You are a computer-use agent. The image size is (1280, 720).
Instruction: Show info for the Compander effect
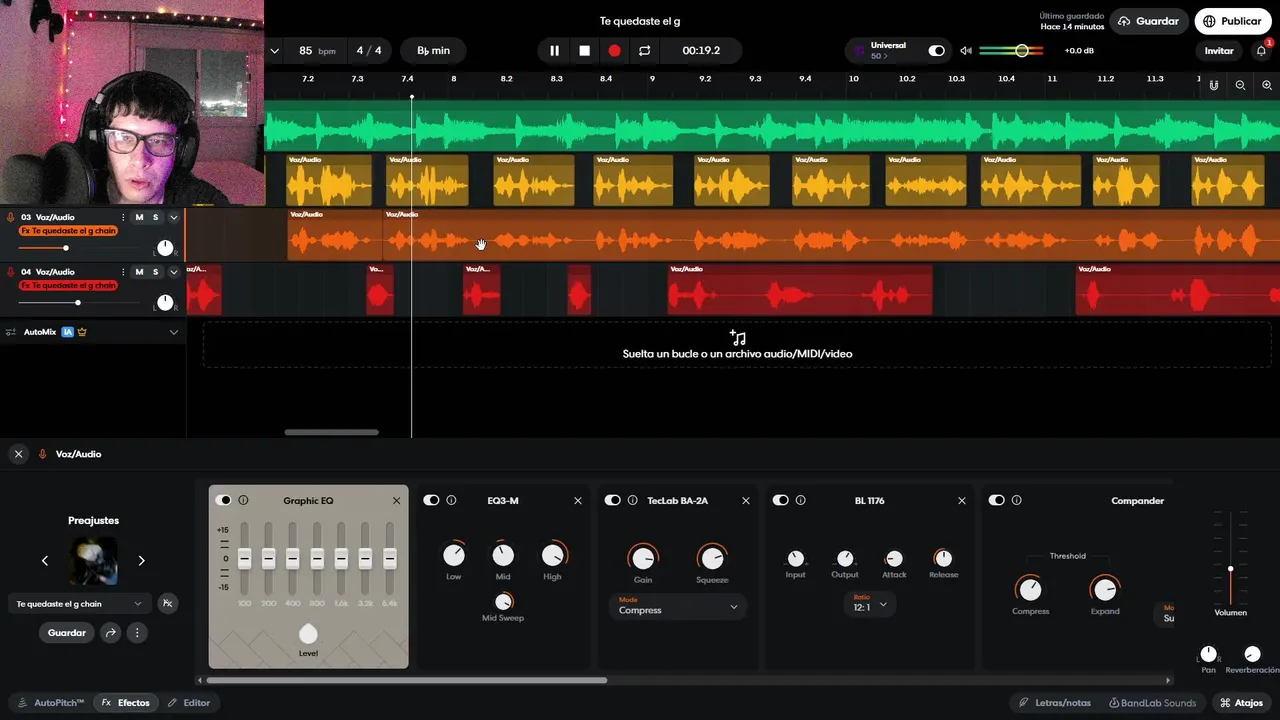tap(1017, 500)
